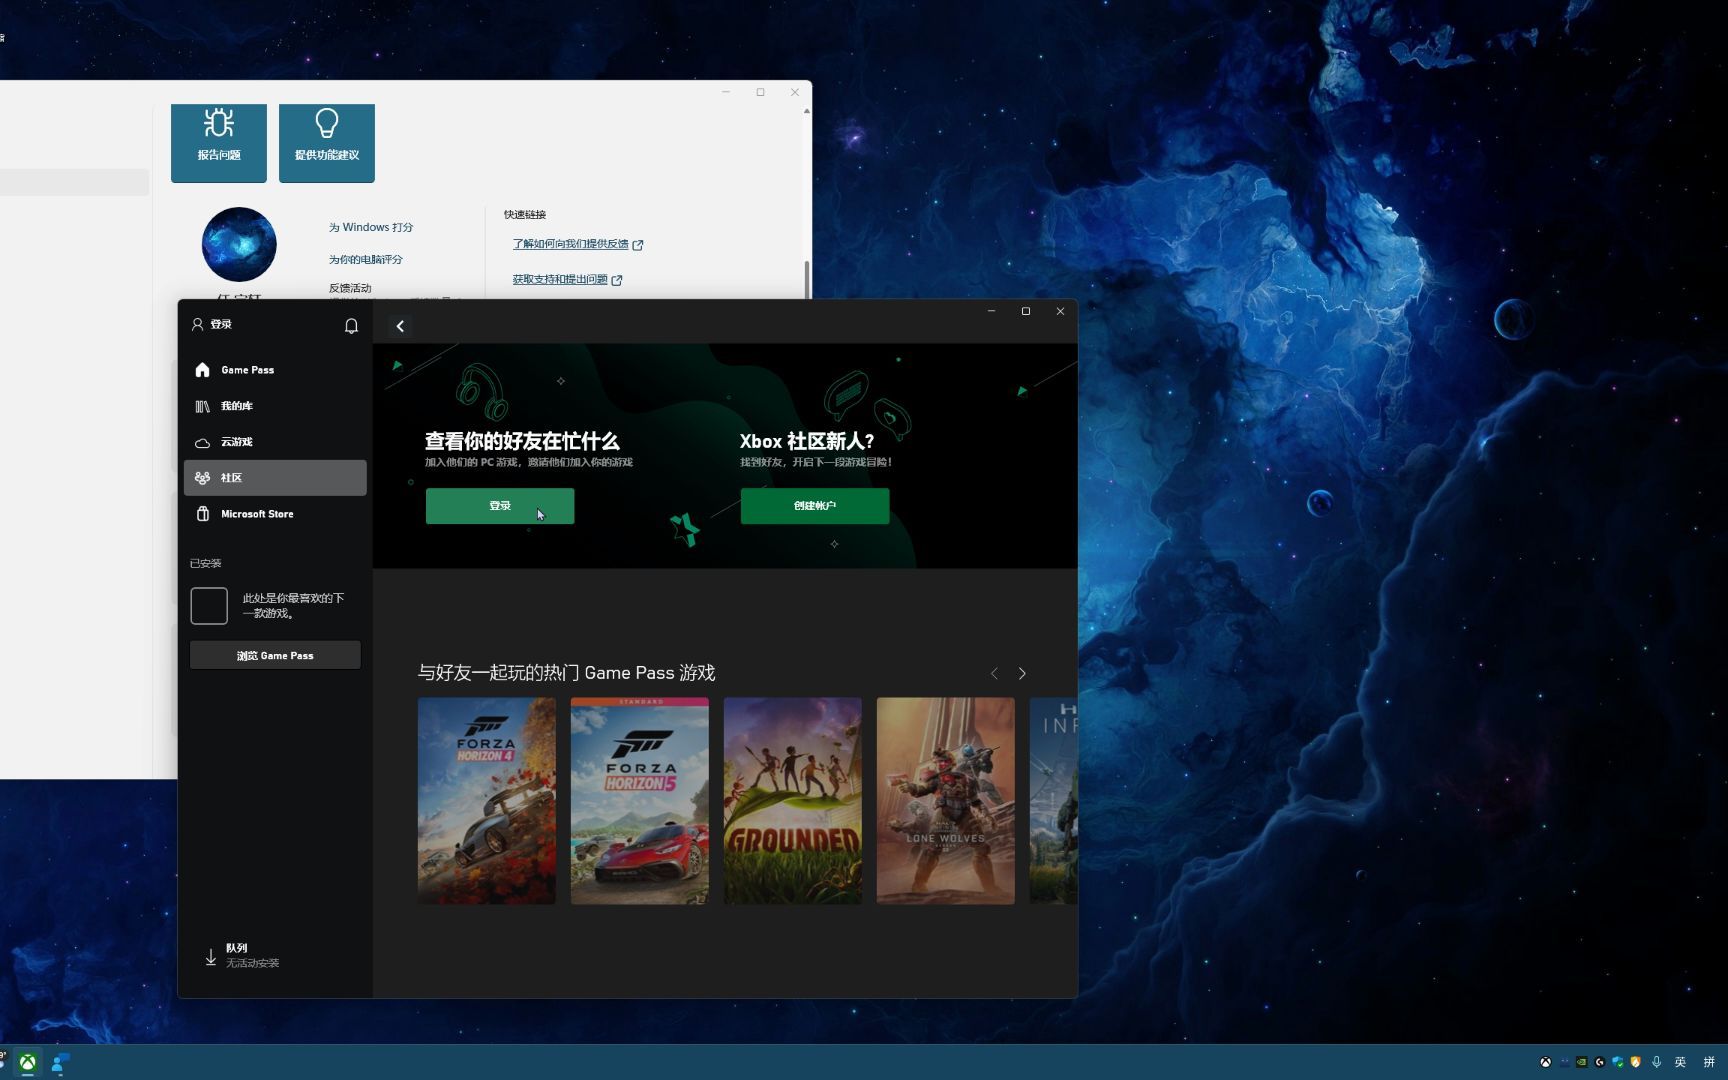This screenshot has width=1728, height=1080.
Task: Minimize the Feedback Hub window
Action: coord(726,92)
